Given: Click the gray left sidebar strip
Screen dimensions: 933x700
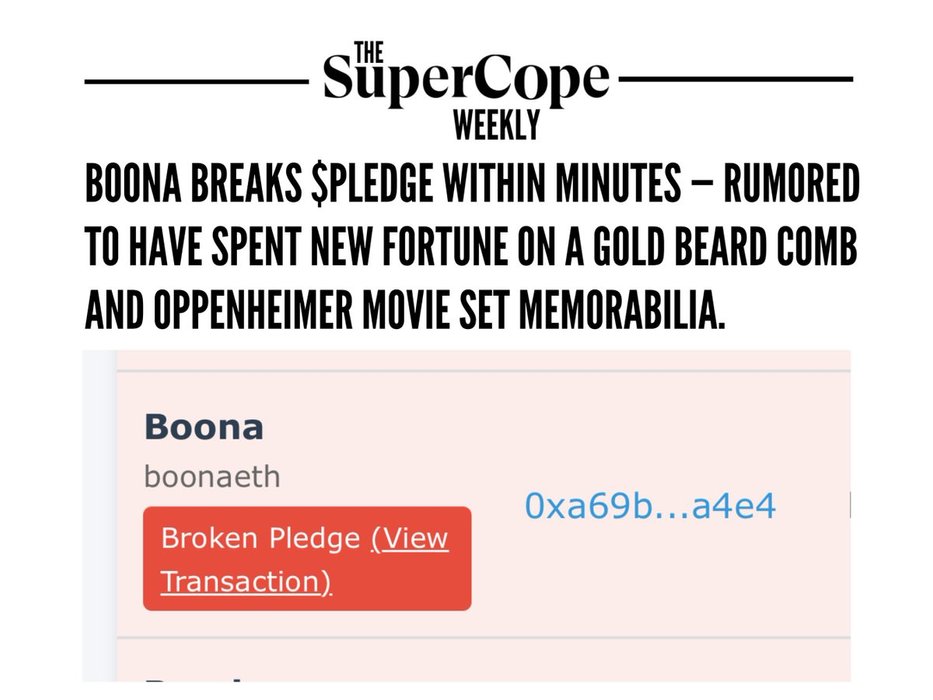Looking at the screenshot, I should 99,515.
